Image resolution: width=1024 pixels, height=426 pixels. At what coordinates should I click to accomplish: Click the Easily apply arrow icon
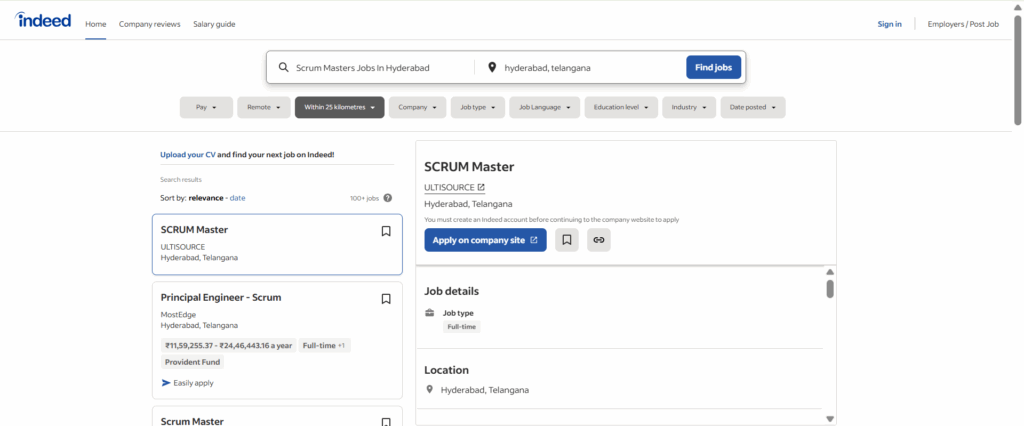(166, 383)
